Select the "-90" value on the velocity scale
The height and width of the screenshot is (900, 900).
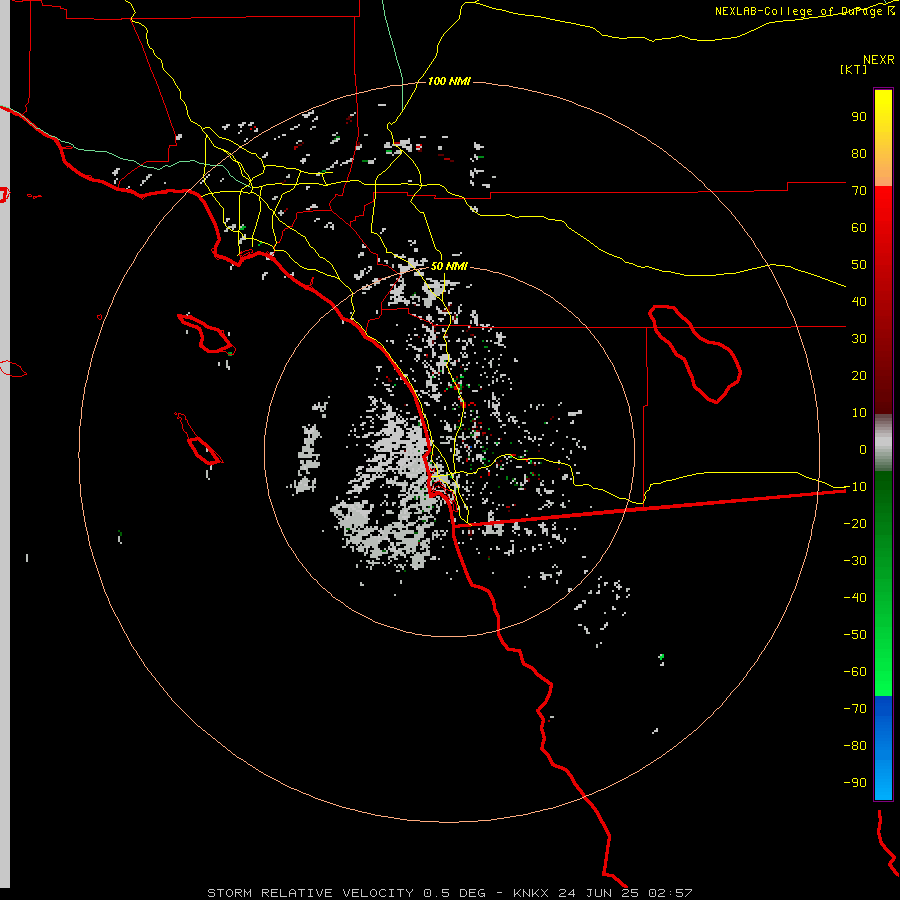pyautogui.click(x=855, y=783)
